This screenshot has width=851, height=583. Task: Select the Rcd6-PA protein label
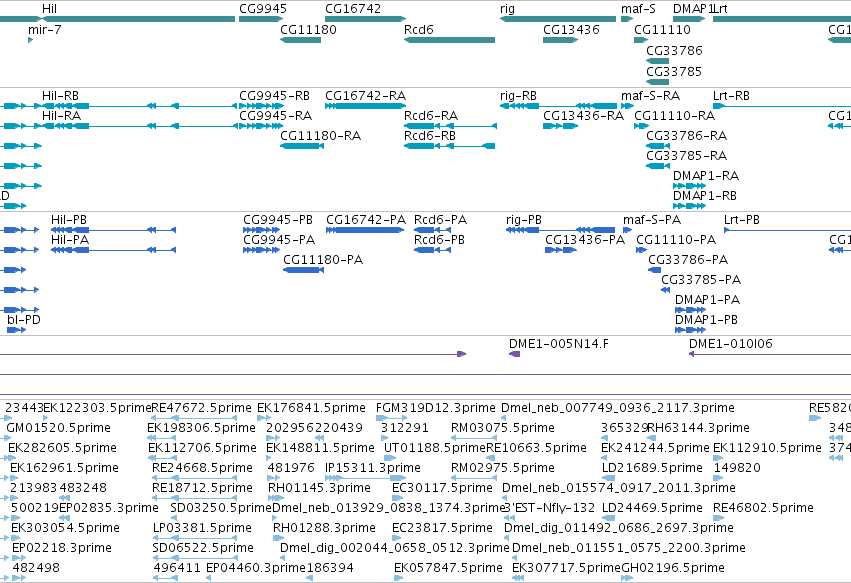tap(440, 220)
